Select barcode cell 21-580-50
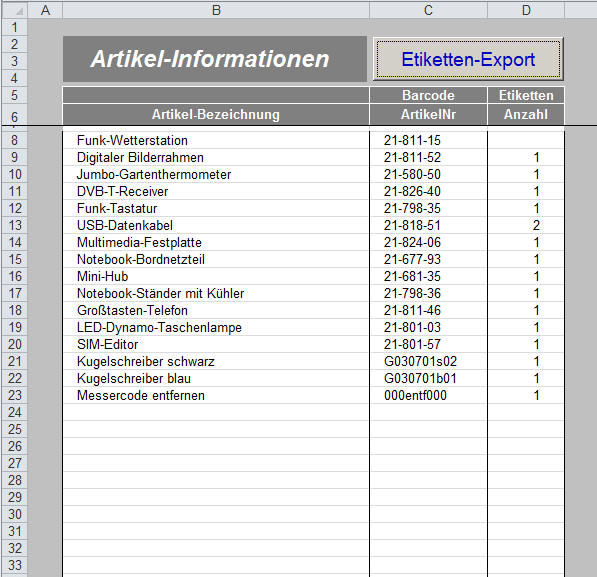The width and height of the screenshot is (597, 577). pos(428,174)
